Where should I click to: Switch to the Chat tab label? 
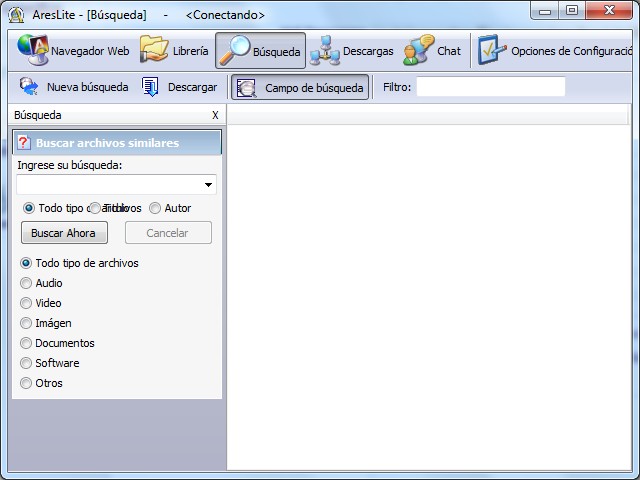(449, 51)
